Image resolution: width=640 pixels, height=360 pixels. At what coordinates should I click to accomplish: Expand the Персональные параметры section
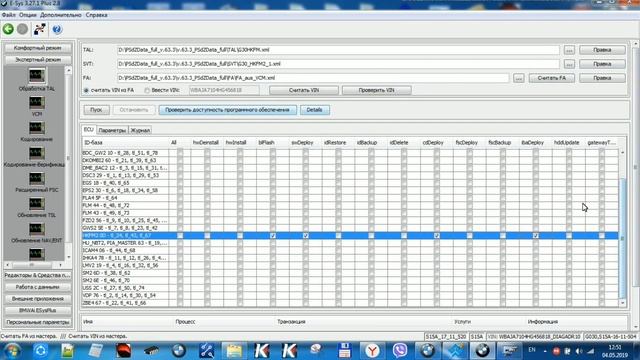coord(38,322)
